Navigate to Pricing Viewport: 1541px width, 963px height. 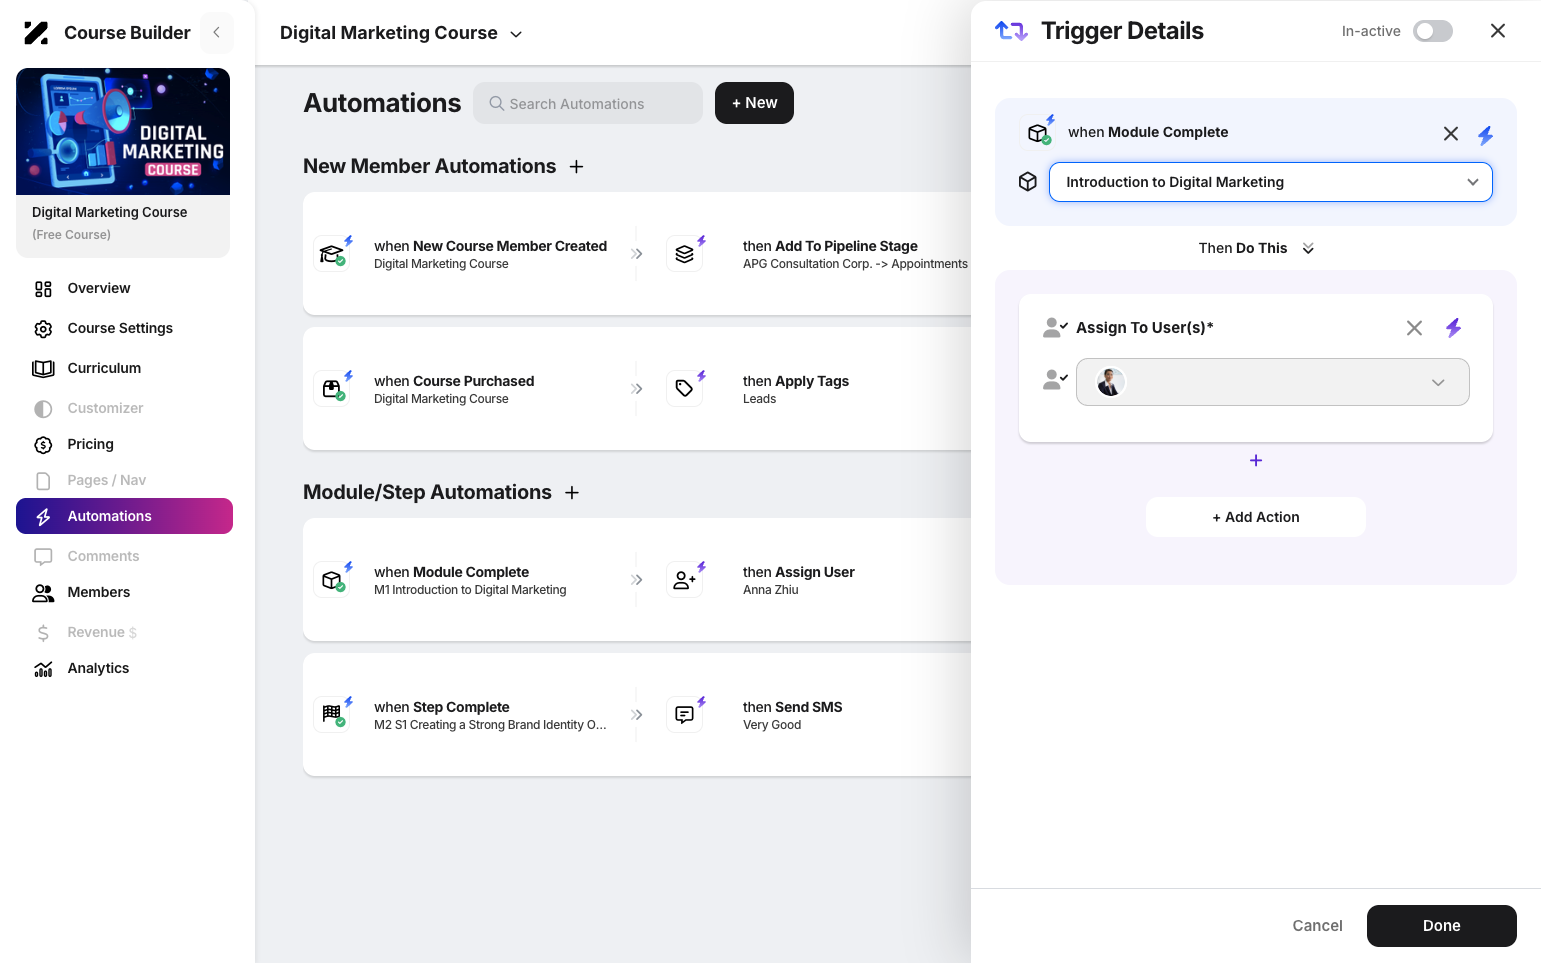pos(124,444)
